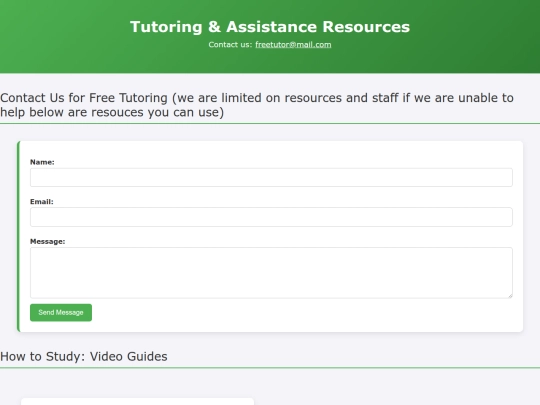Click the Name input field

[271, 177]
